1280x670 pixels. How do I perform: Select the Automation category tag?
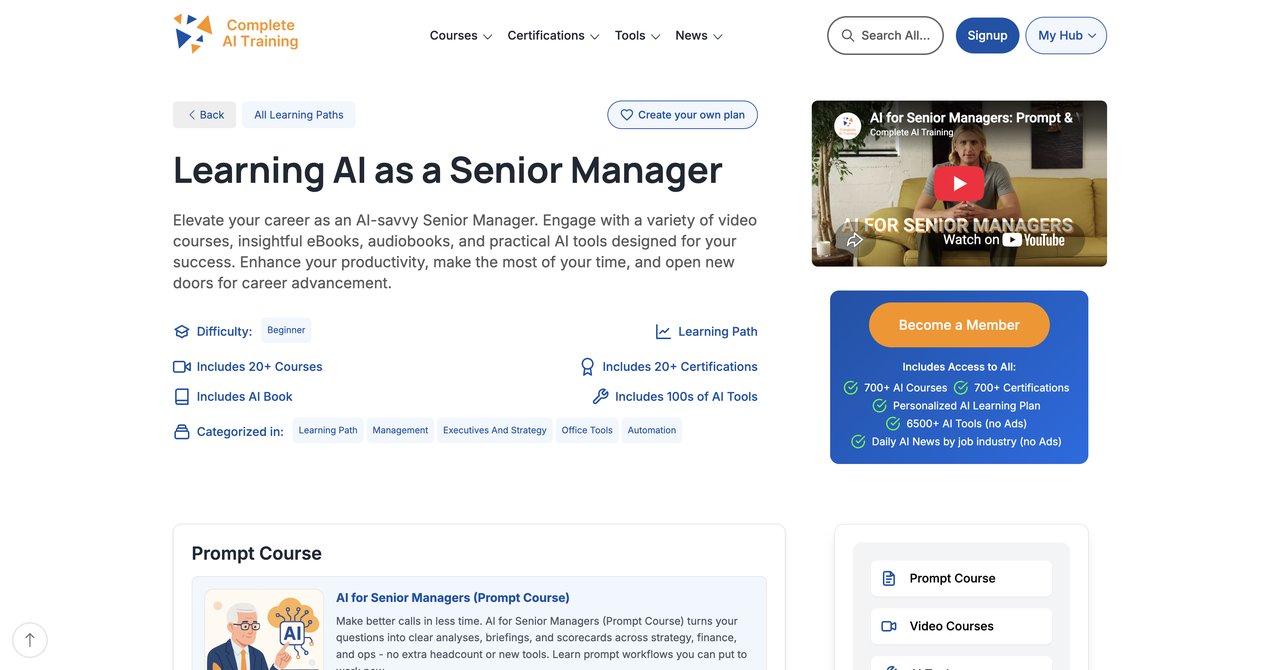pos(652,430)
